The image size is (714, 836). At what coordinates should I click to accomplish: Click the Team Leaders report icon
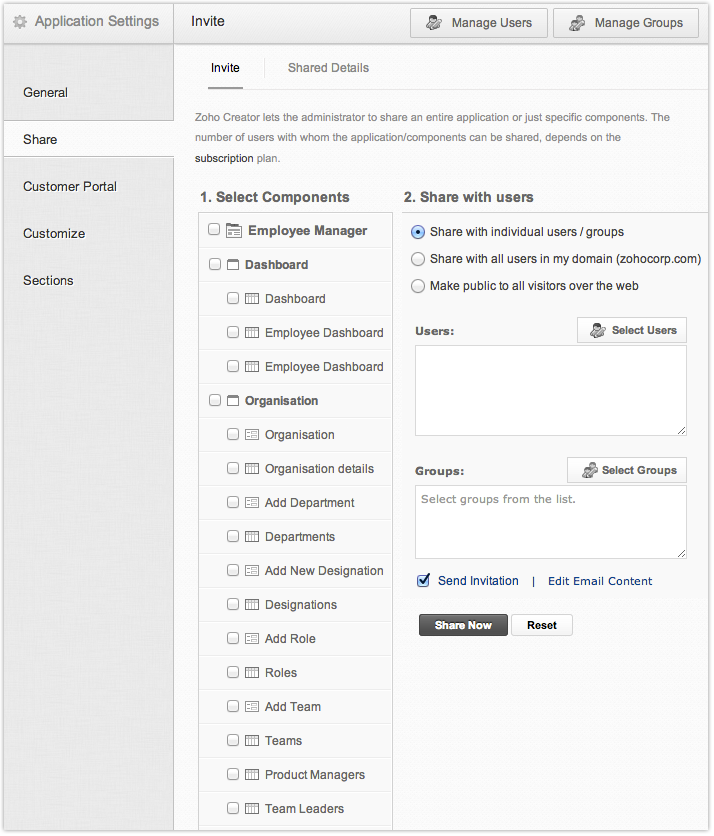pos(252,809)
